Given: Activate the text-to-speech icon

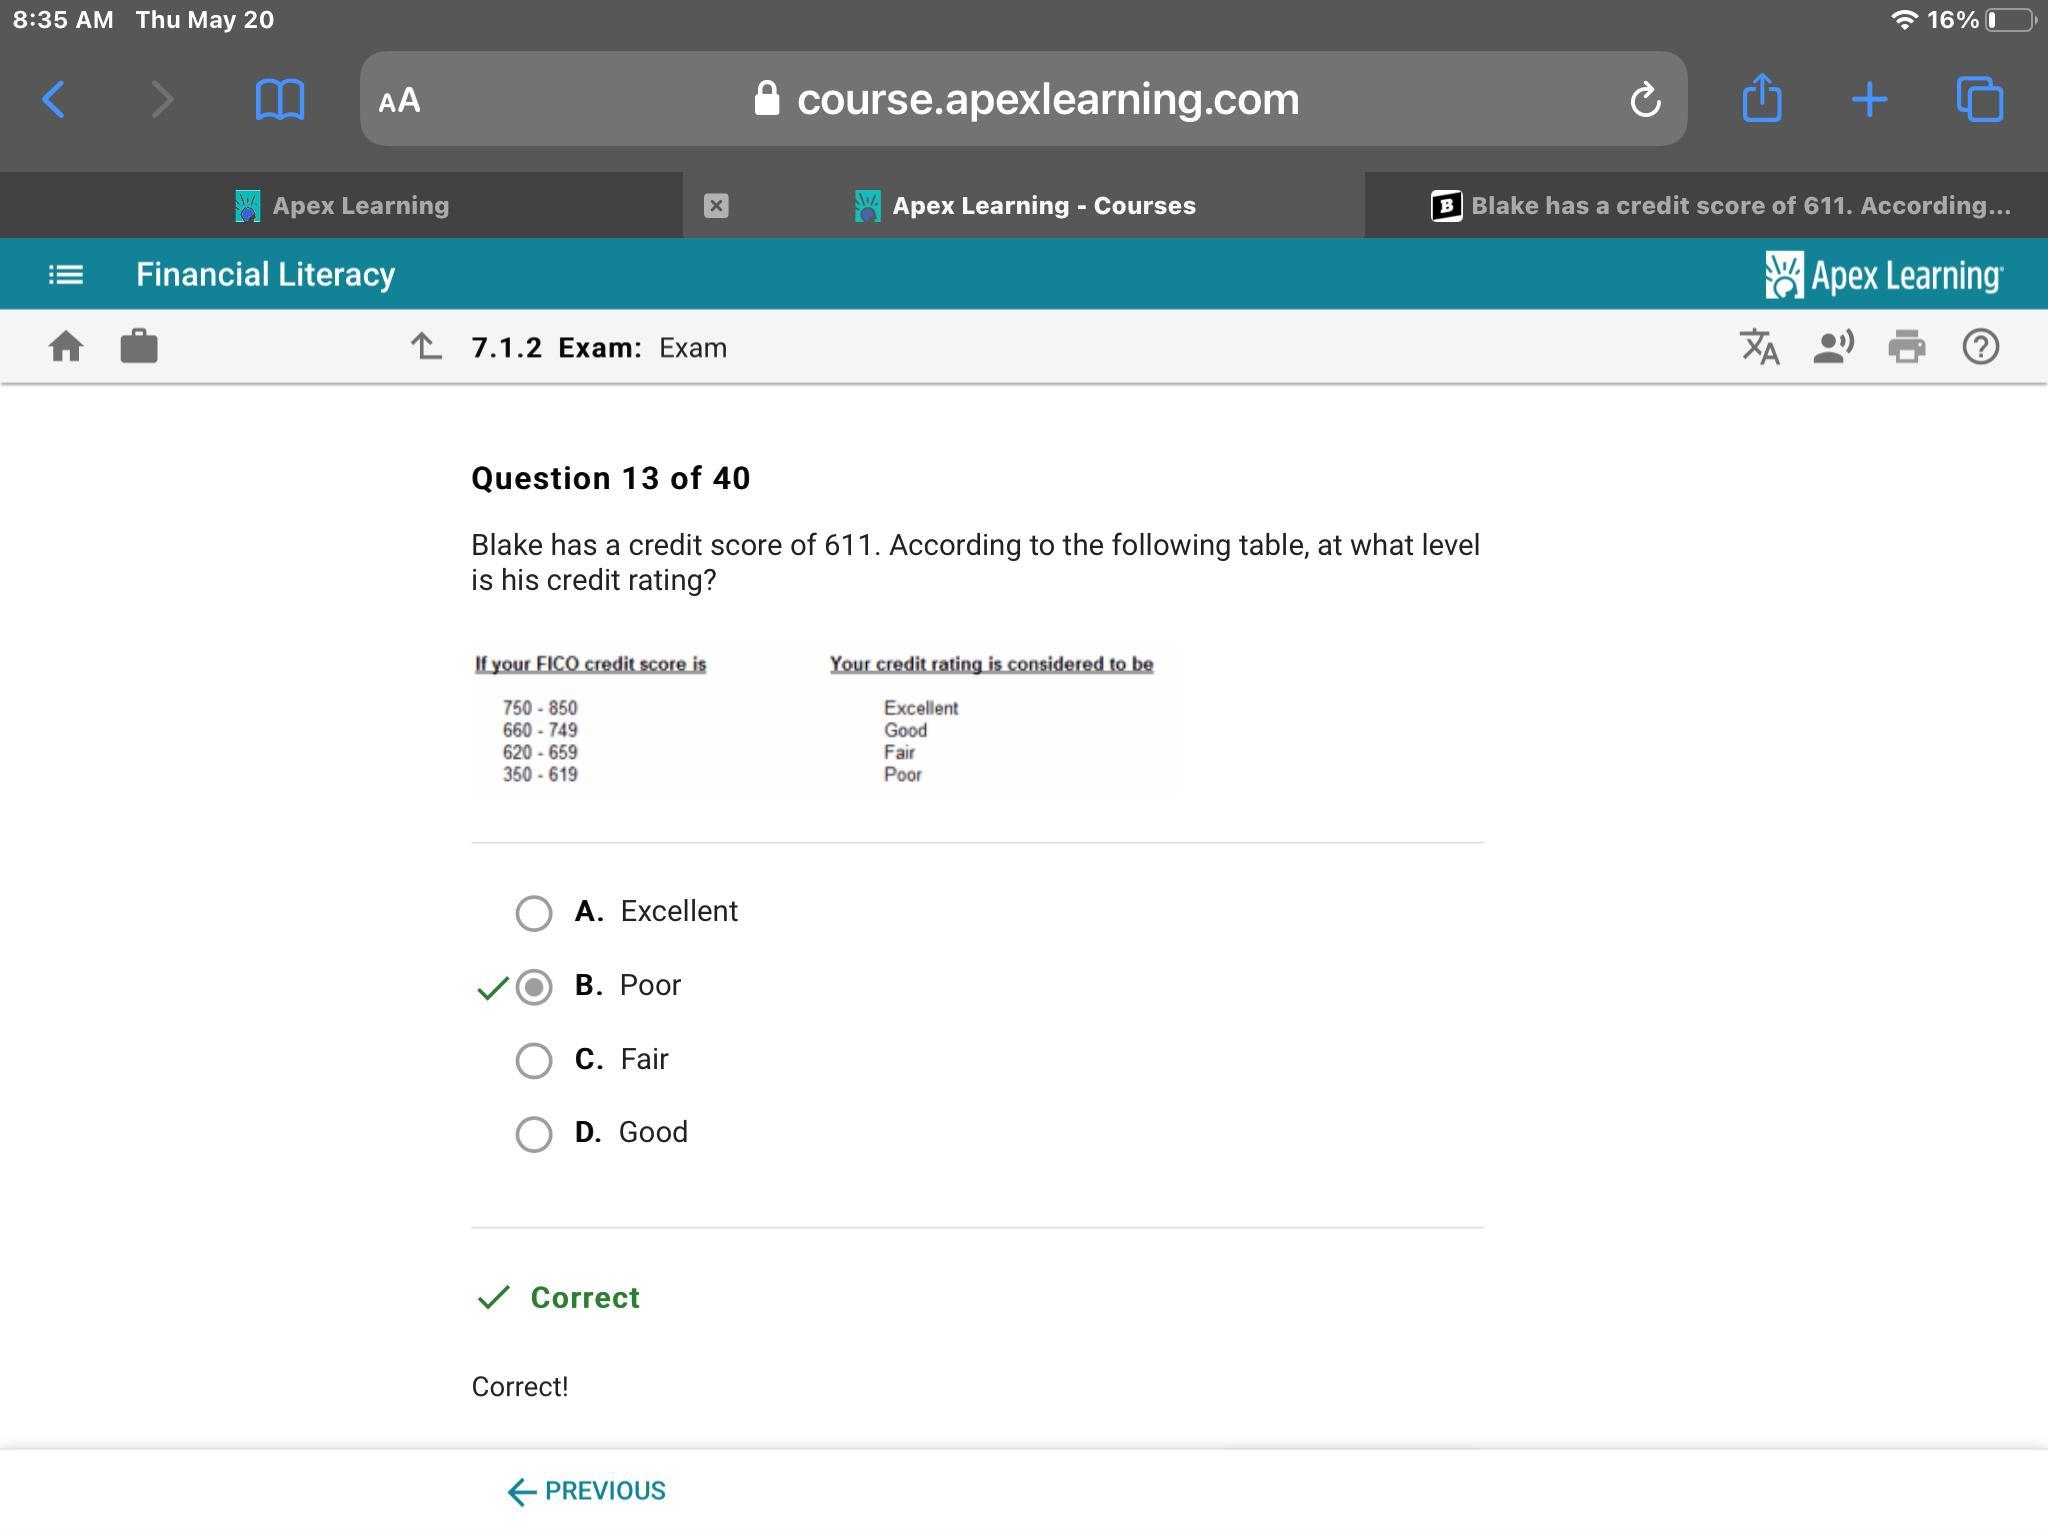Looking at the screenshot, I should 1833,347.
